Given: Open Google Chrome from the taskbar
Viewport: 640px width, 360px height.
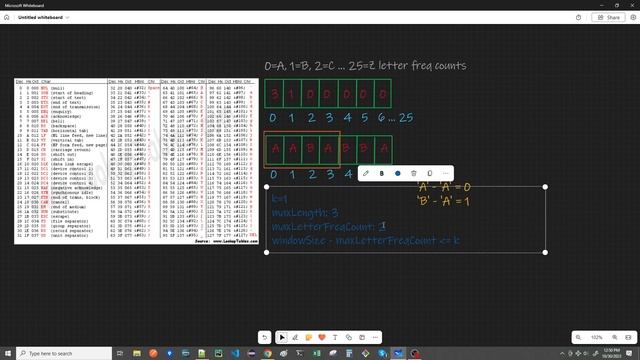Looking at the screenshot, I should [x=268, y=353].
